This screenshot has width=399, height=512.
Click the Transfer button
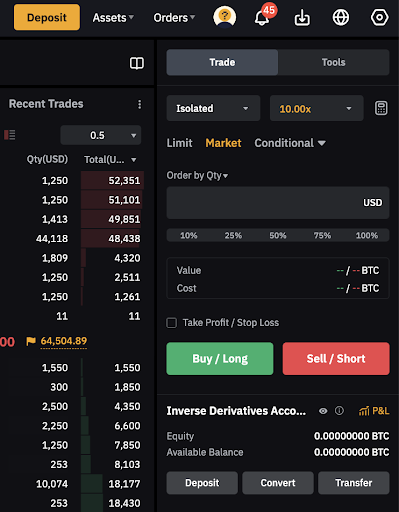point(354,483)
